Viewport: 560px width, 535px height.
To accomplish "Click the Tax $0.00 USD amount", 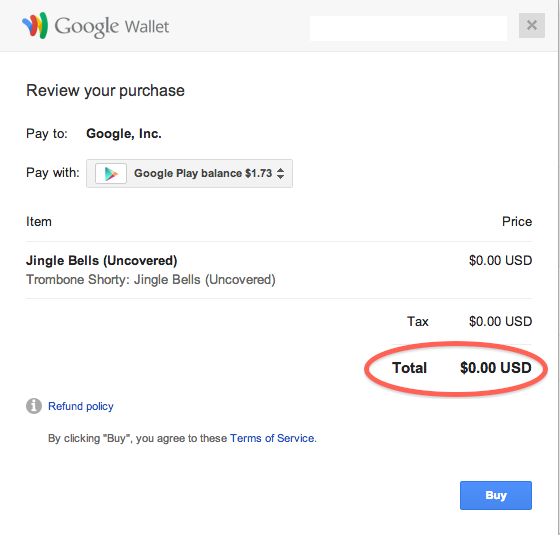I will point(500,321).
